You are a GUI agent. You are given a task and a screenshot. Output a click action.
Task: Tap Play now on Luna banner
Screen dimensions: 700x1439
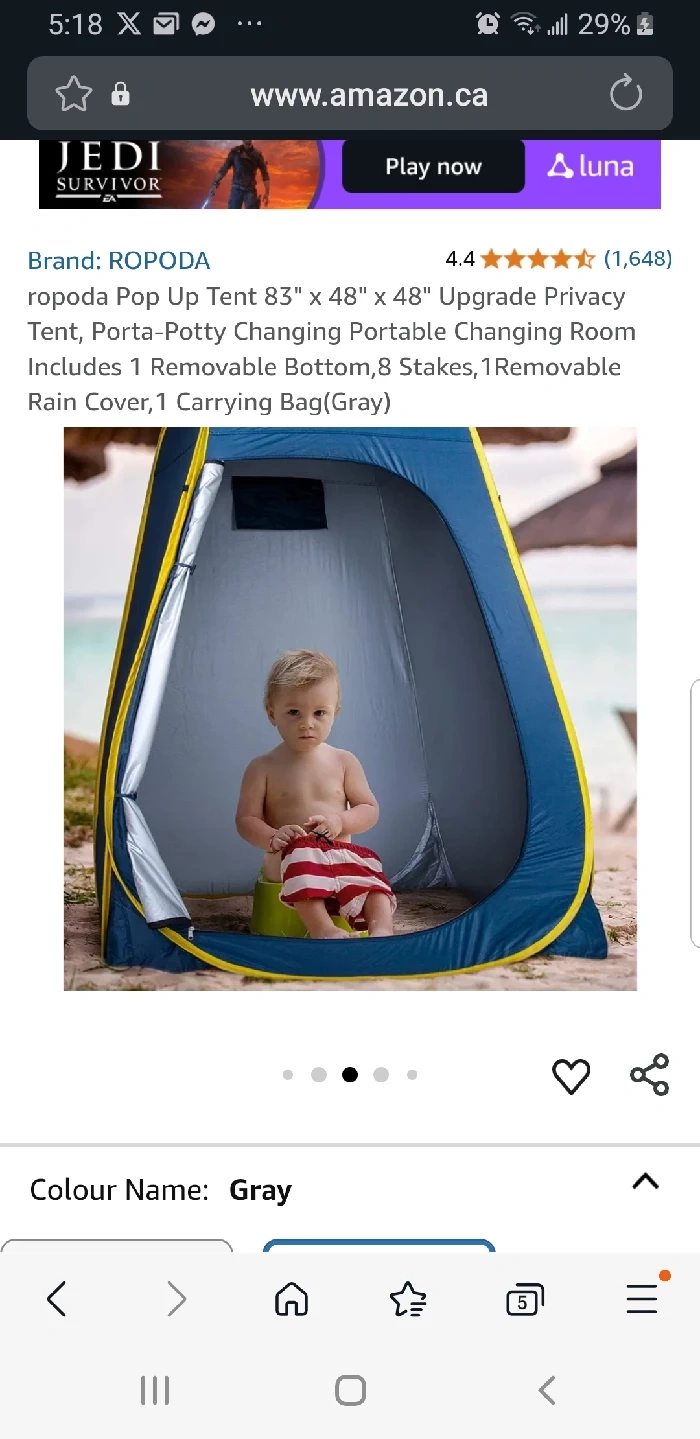[433, 167]
